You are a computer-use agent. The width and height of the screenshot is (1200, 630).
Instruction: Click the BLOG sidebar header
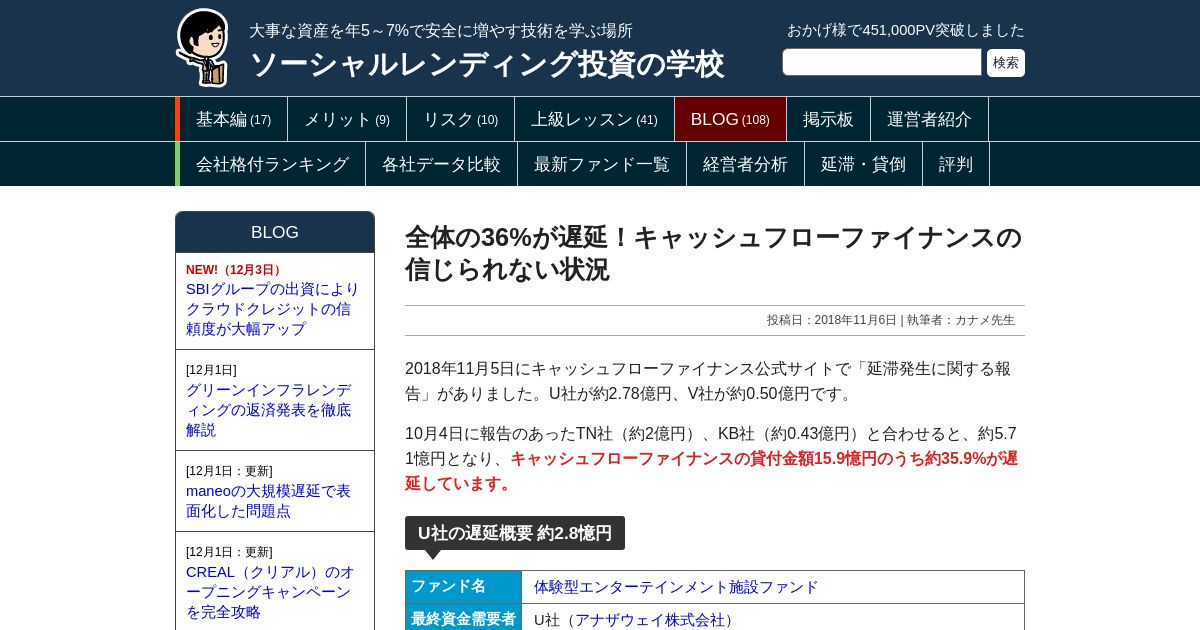coord(275,232)
